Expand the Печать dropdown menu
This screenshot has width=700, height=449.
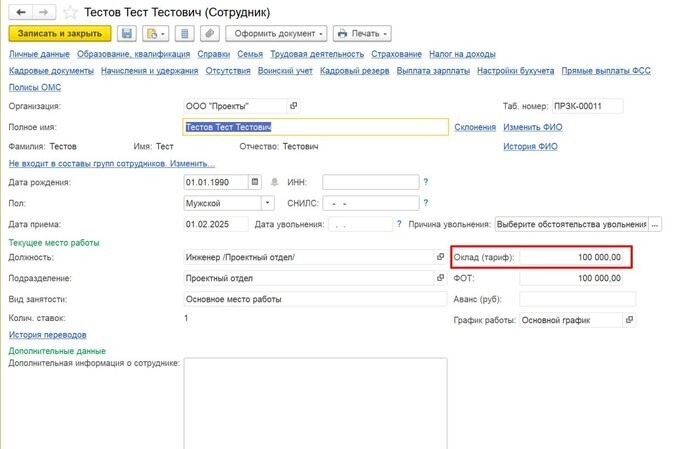pyautogui.click(x=361, y=34)
